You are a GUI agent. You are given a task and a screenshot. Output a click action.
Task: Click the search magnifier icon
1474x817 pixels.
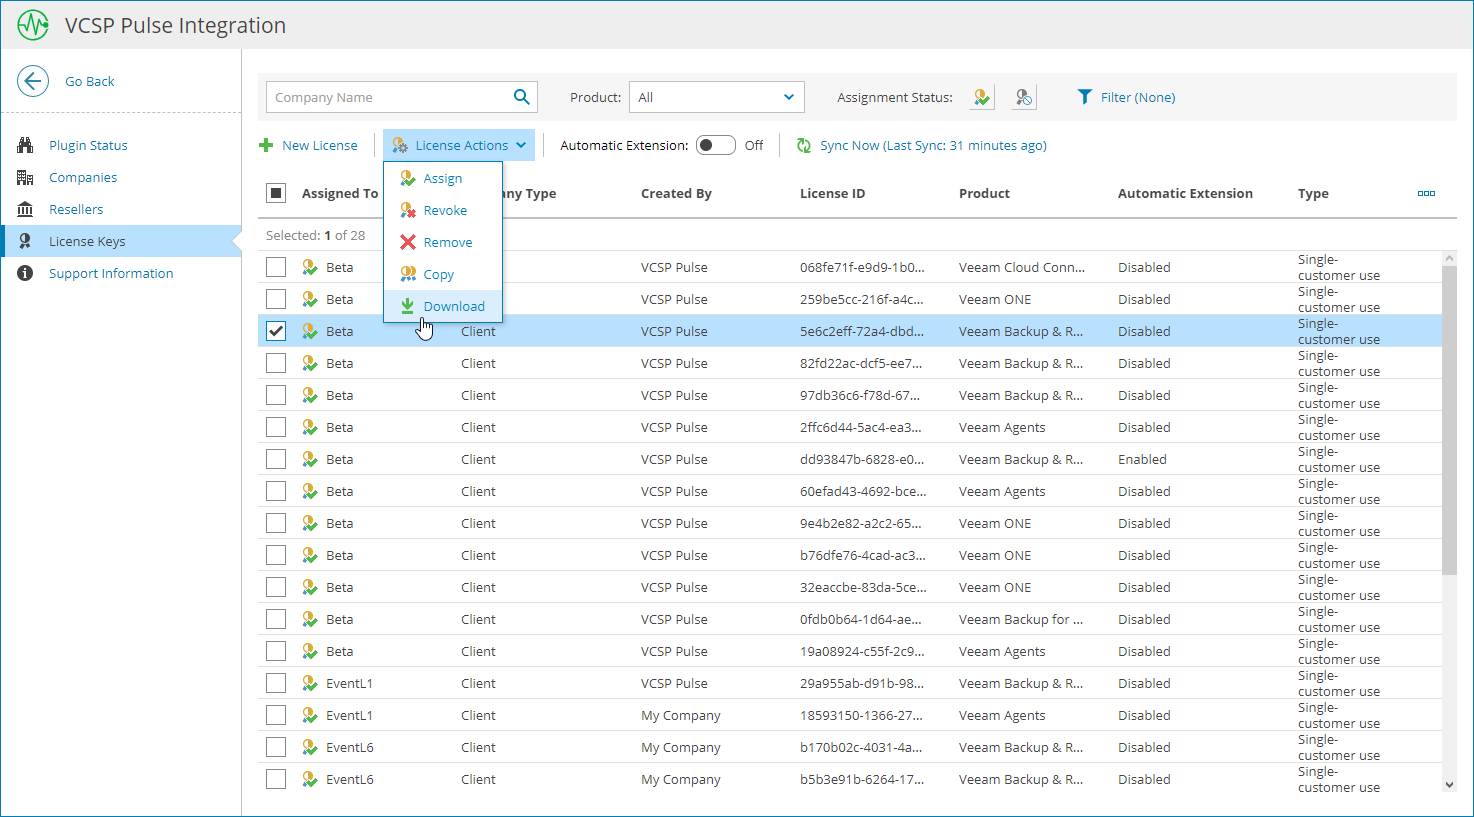(521, 97)
